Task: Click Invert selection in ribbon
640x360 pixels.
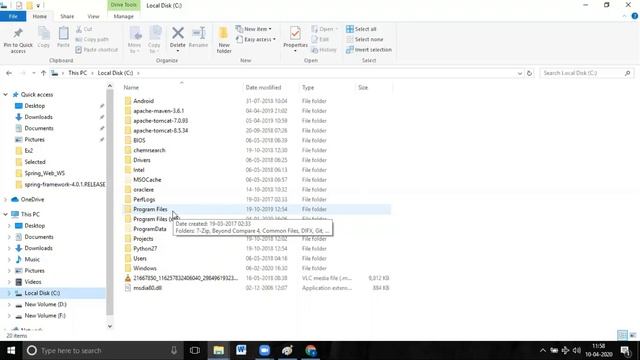Action: click(369, 49)
